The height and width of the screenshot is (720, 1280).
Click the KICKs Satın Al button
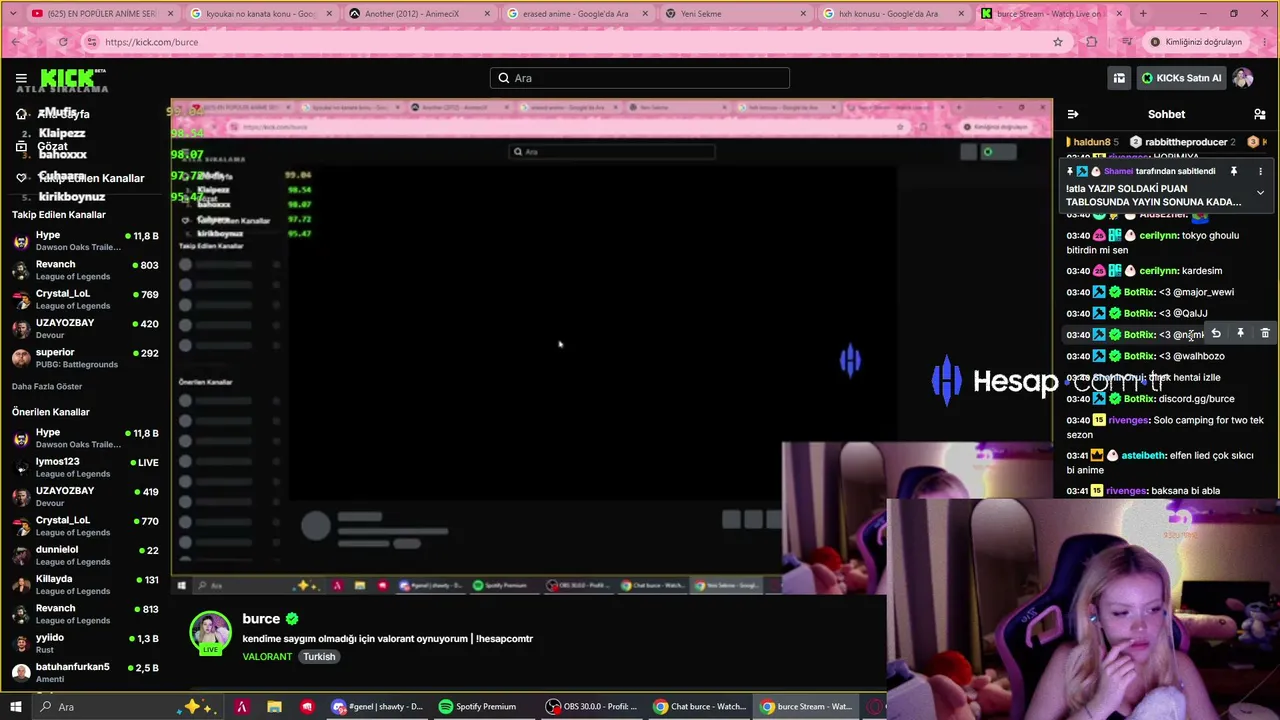tap(1181, 78)
